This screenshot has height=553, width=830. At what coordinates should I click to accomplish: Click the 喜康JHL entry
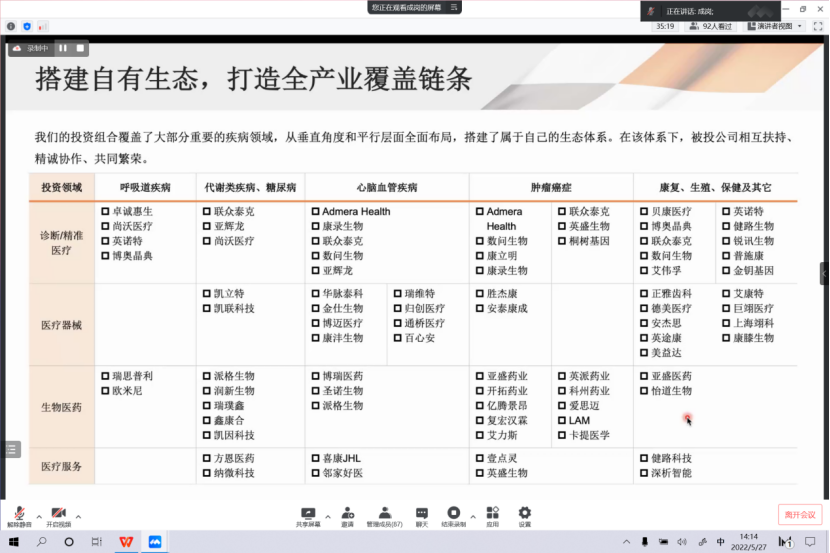(x=341, y=458)
